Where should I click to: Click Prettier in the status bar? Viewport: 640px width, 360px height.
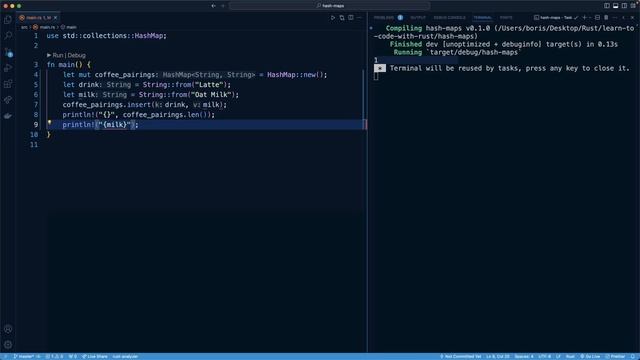pyautogui.click(x=615, y=356)
